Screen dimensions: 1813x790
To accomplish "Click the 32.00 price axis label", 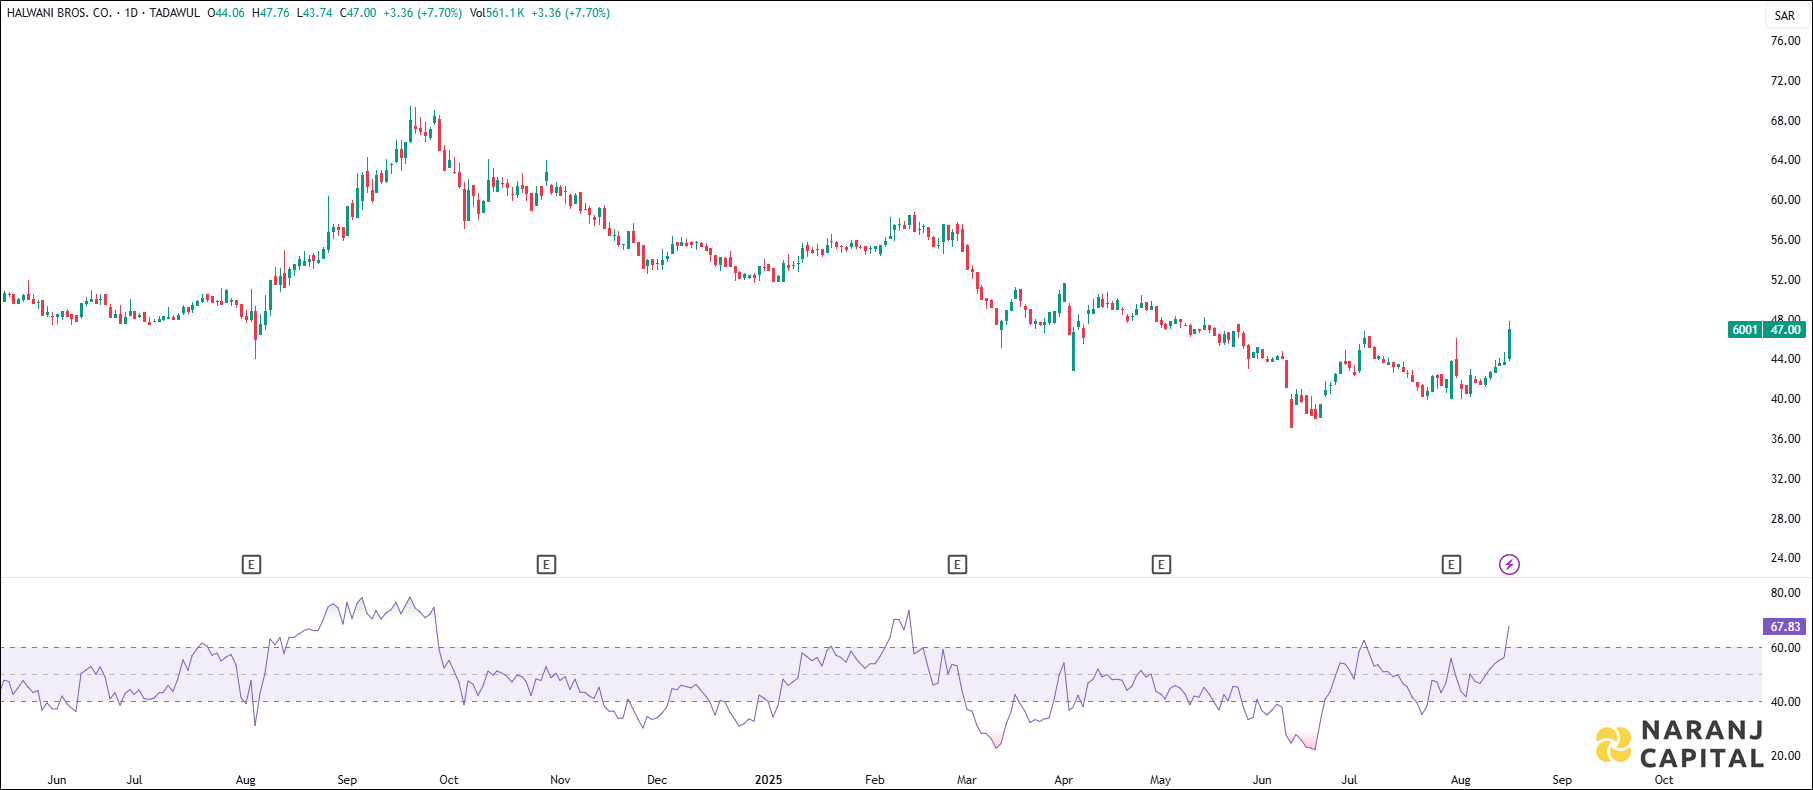I will tap(1786, 479).
